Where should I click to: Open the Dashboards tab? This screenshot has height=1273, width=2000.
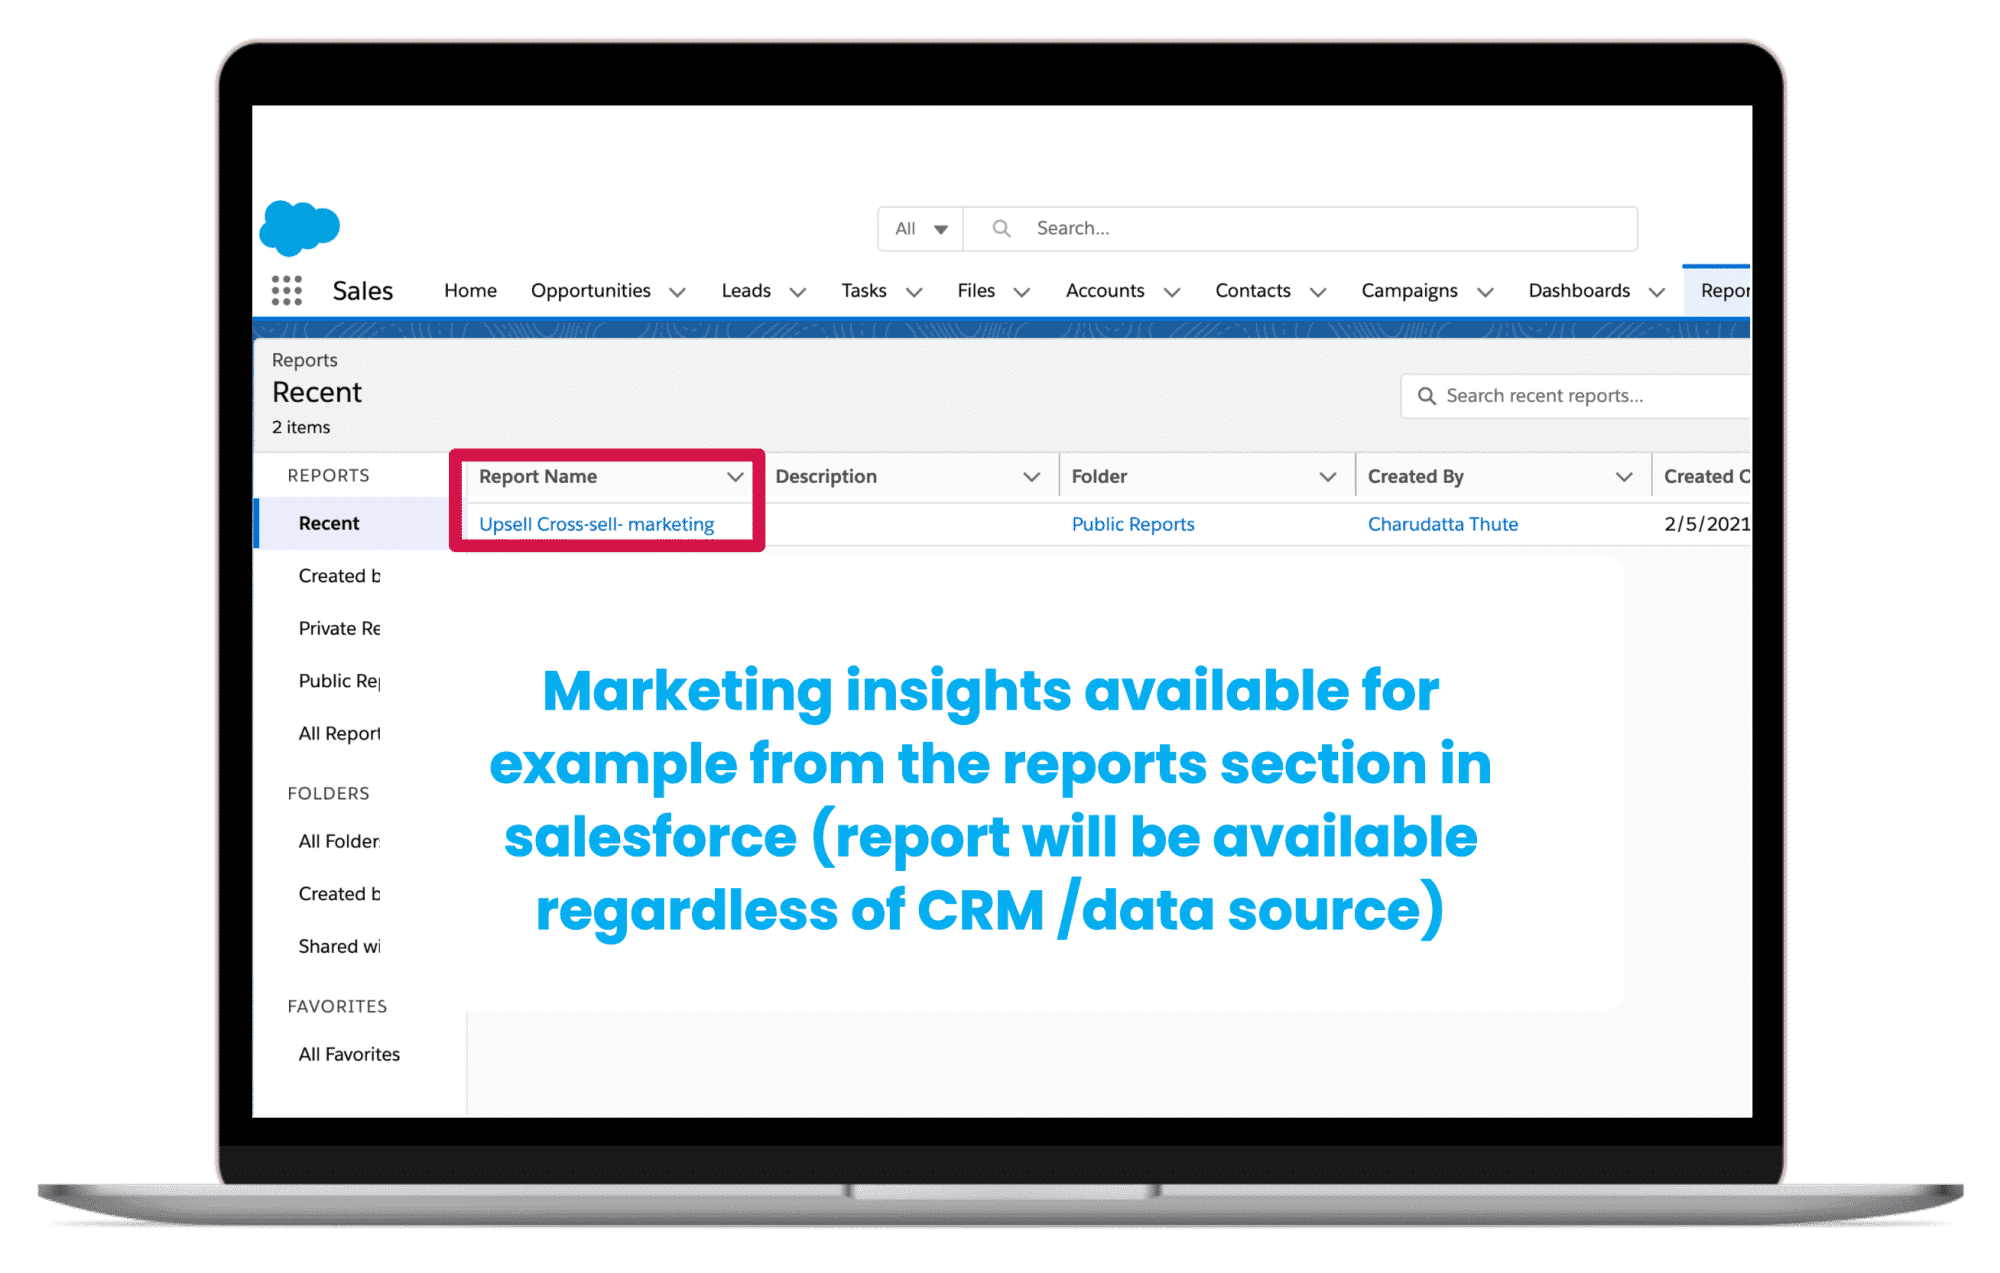click(x=1579, y=291)
